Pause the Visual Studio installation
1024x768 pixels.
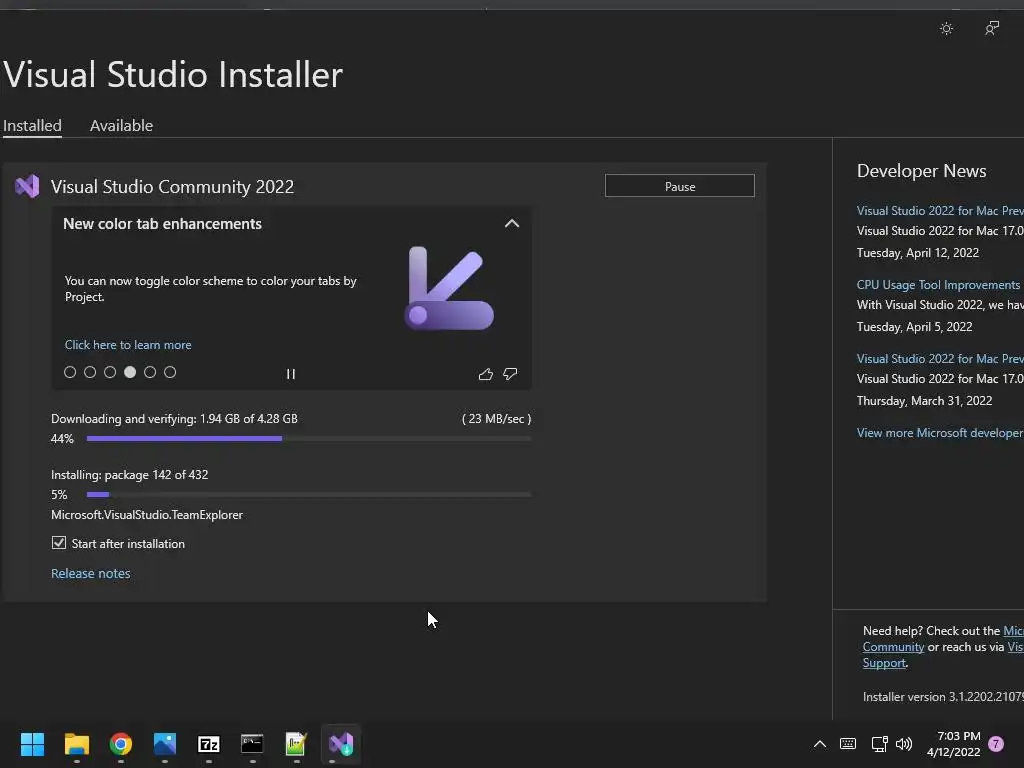coord(679,186)
